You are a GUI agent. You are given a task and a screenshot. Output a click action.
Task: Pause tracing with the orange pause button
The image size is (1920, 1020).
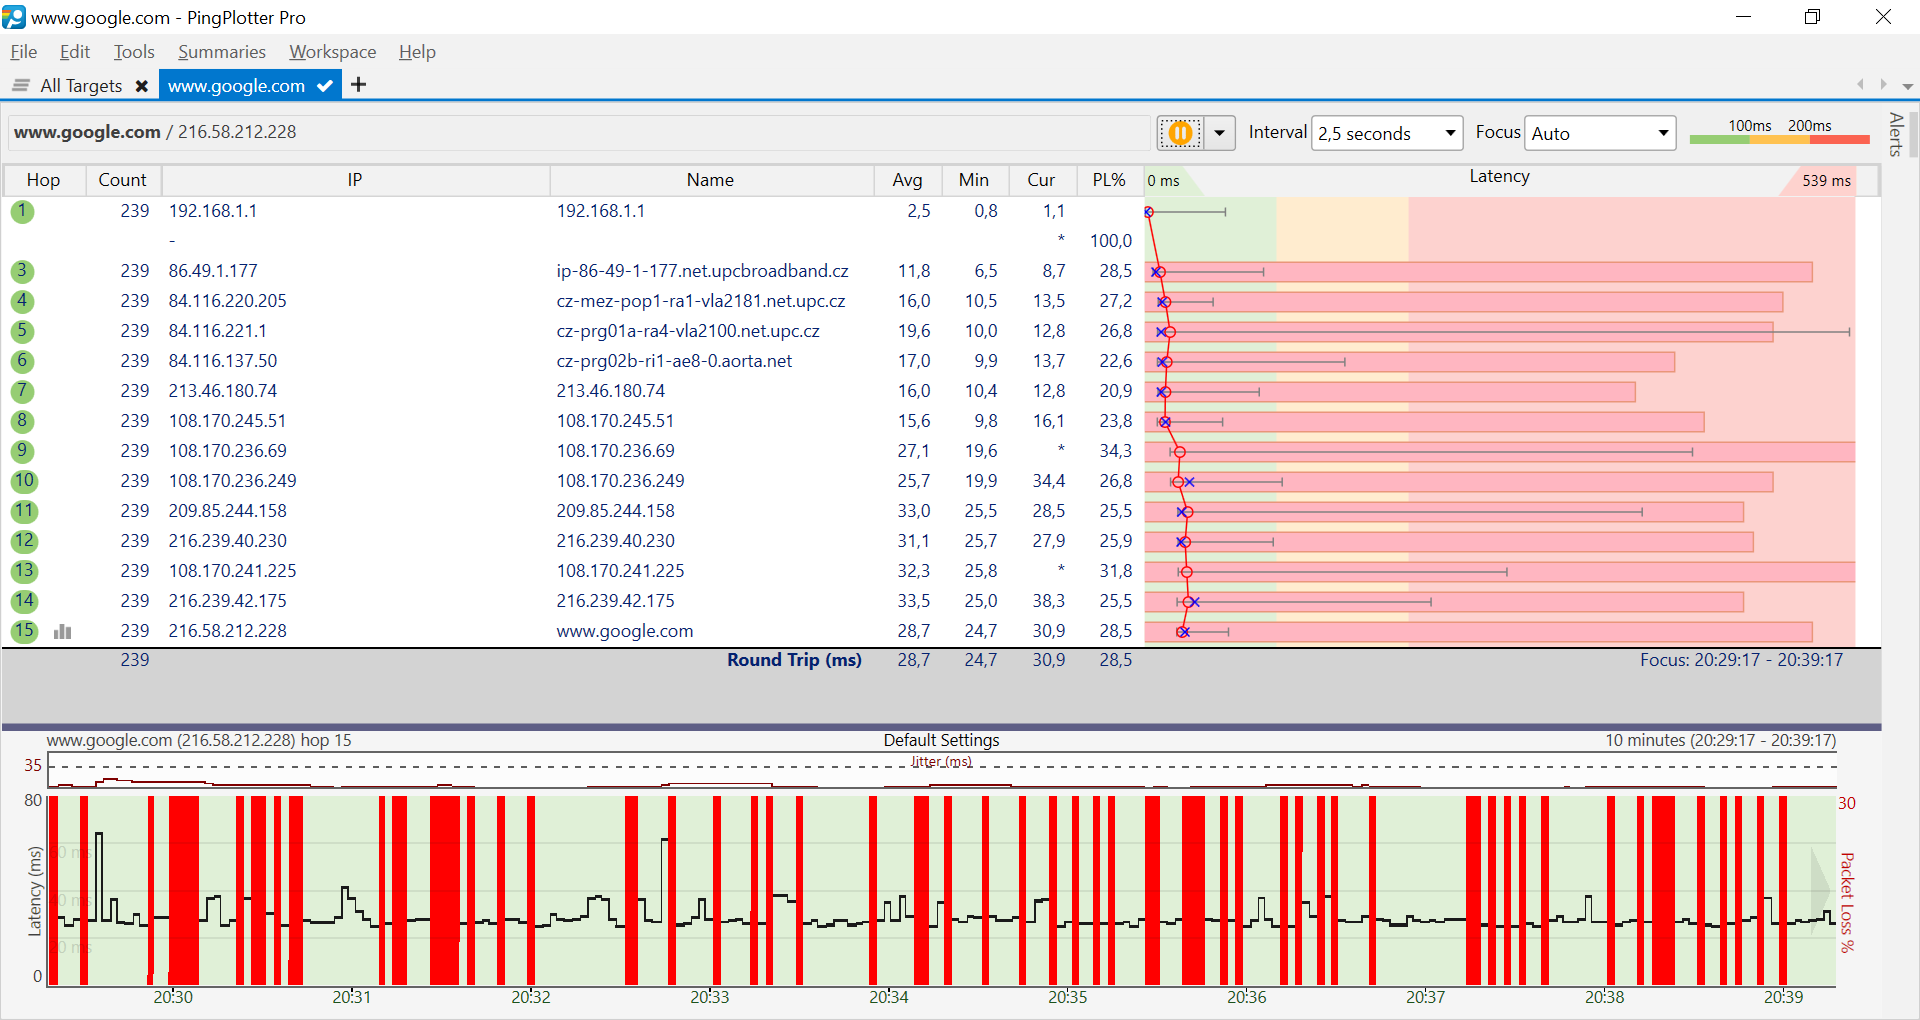coord(1180,133)
